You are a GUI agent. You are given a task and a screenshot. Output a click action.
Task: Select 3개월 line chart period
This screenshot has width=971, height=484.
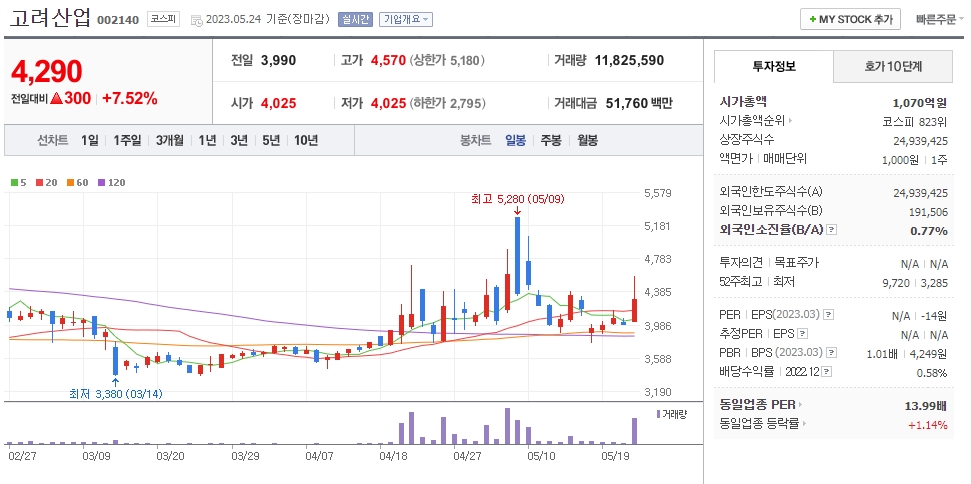pos(170,140)
